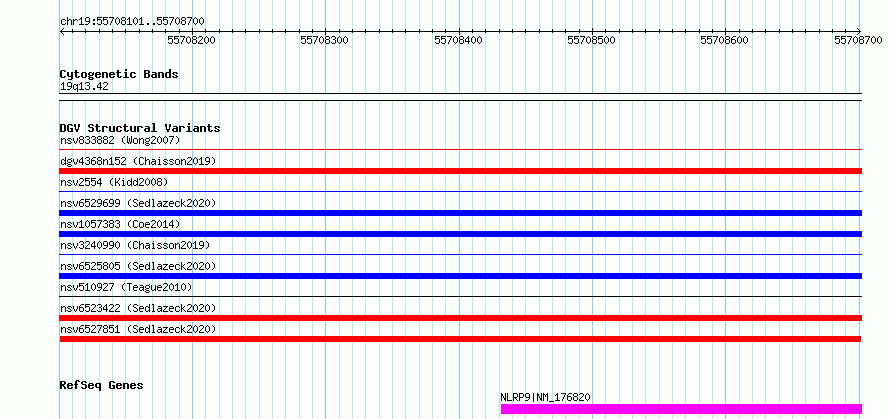The image size is (890, 419).
Task: Open variant nsv833882 (Wong2007)
Action: coord(120,140)
